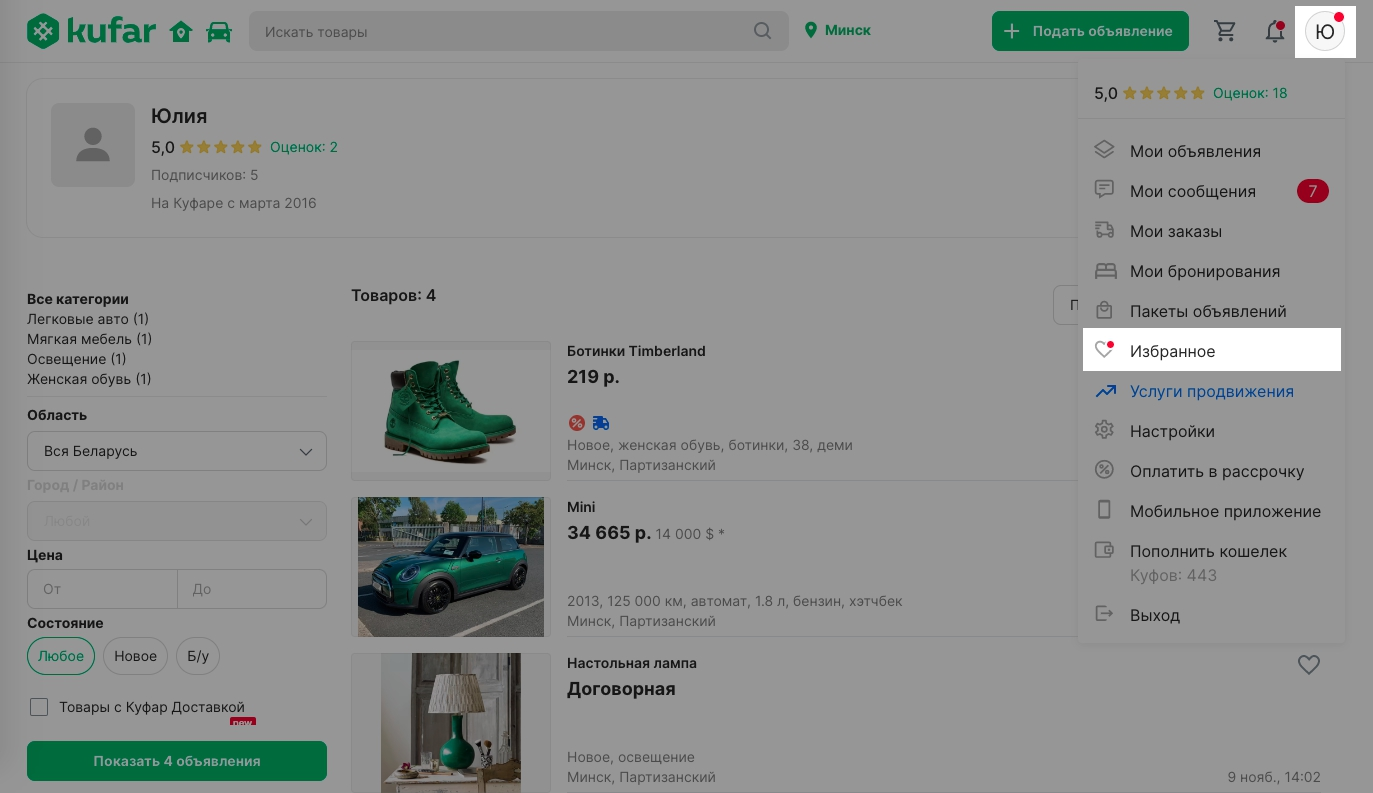The height and width of the screenshot is (793, 1373).
Task: Open the table lamp thumbnail
Action: click(451, 723)
